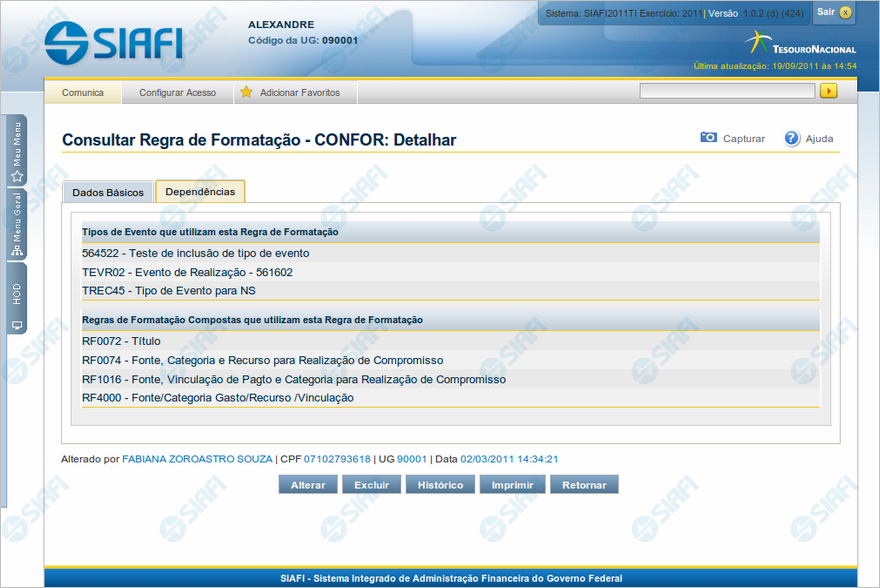This screenshot has width=880, height=588.
Task: Click the Tesouro Nacional logo
Action: (800, 44)
